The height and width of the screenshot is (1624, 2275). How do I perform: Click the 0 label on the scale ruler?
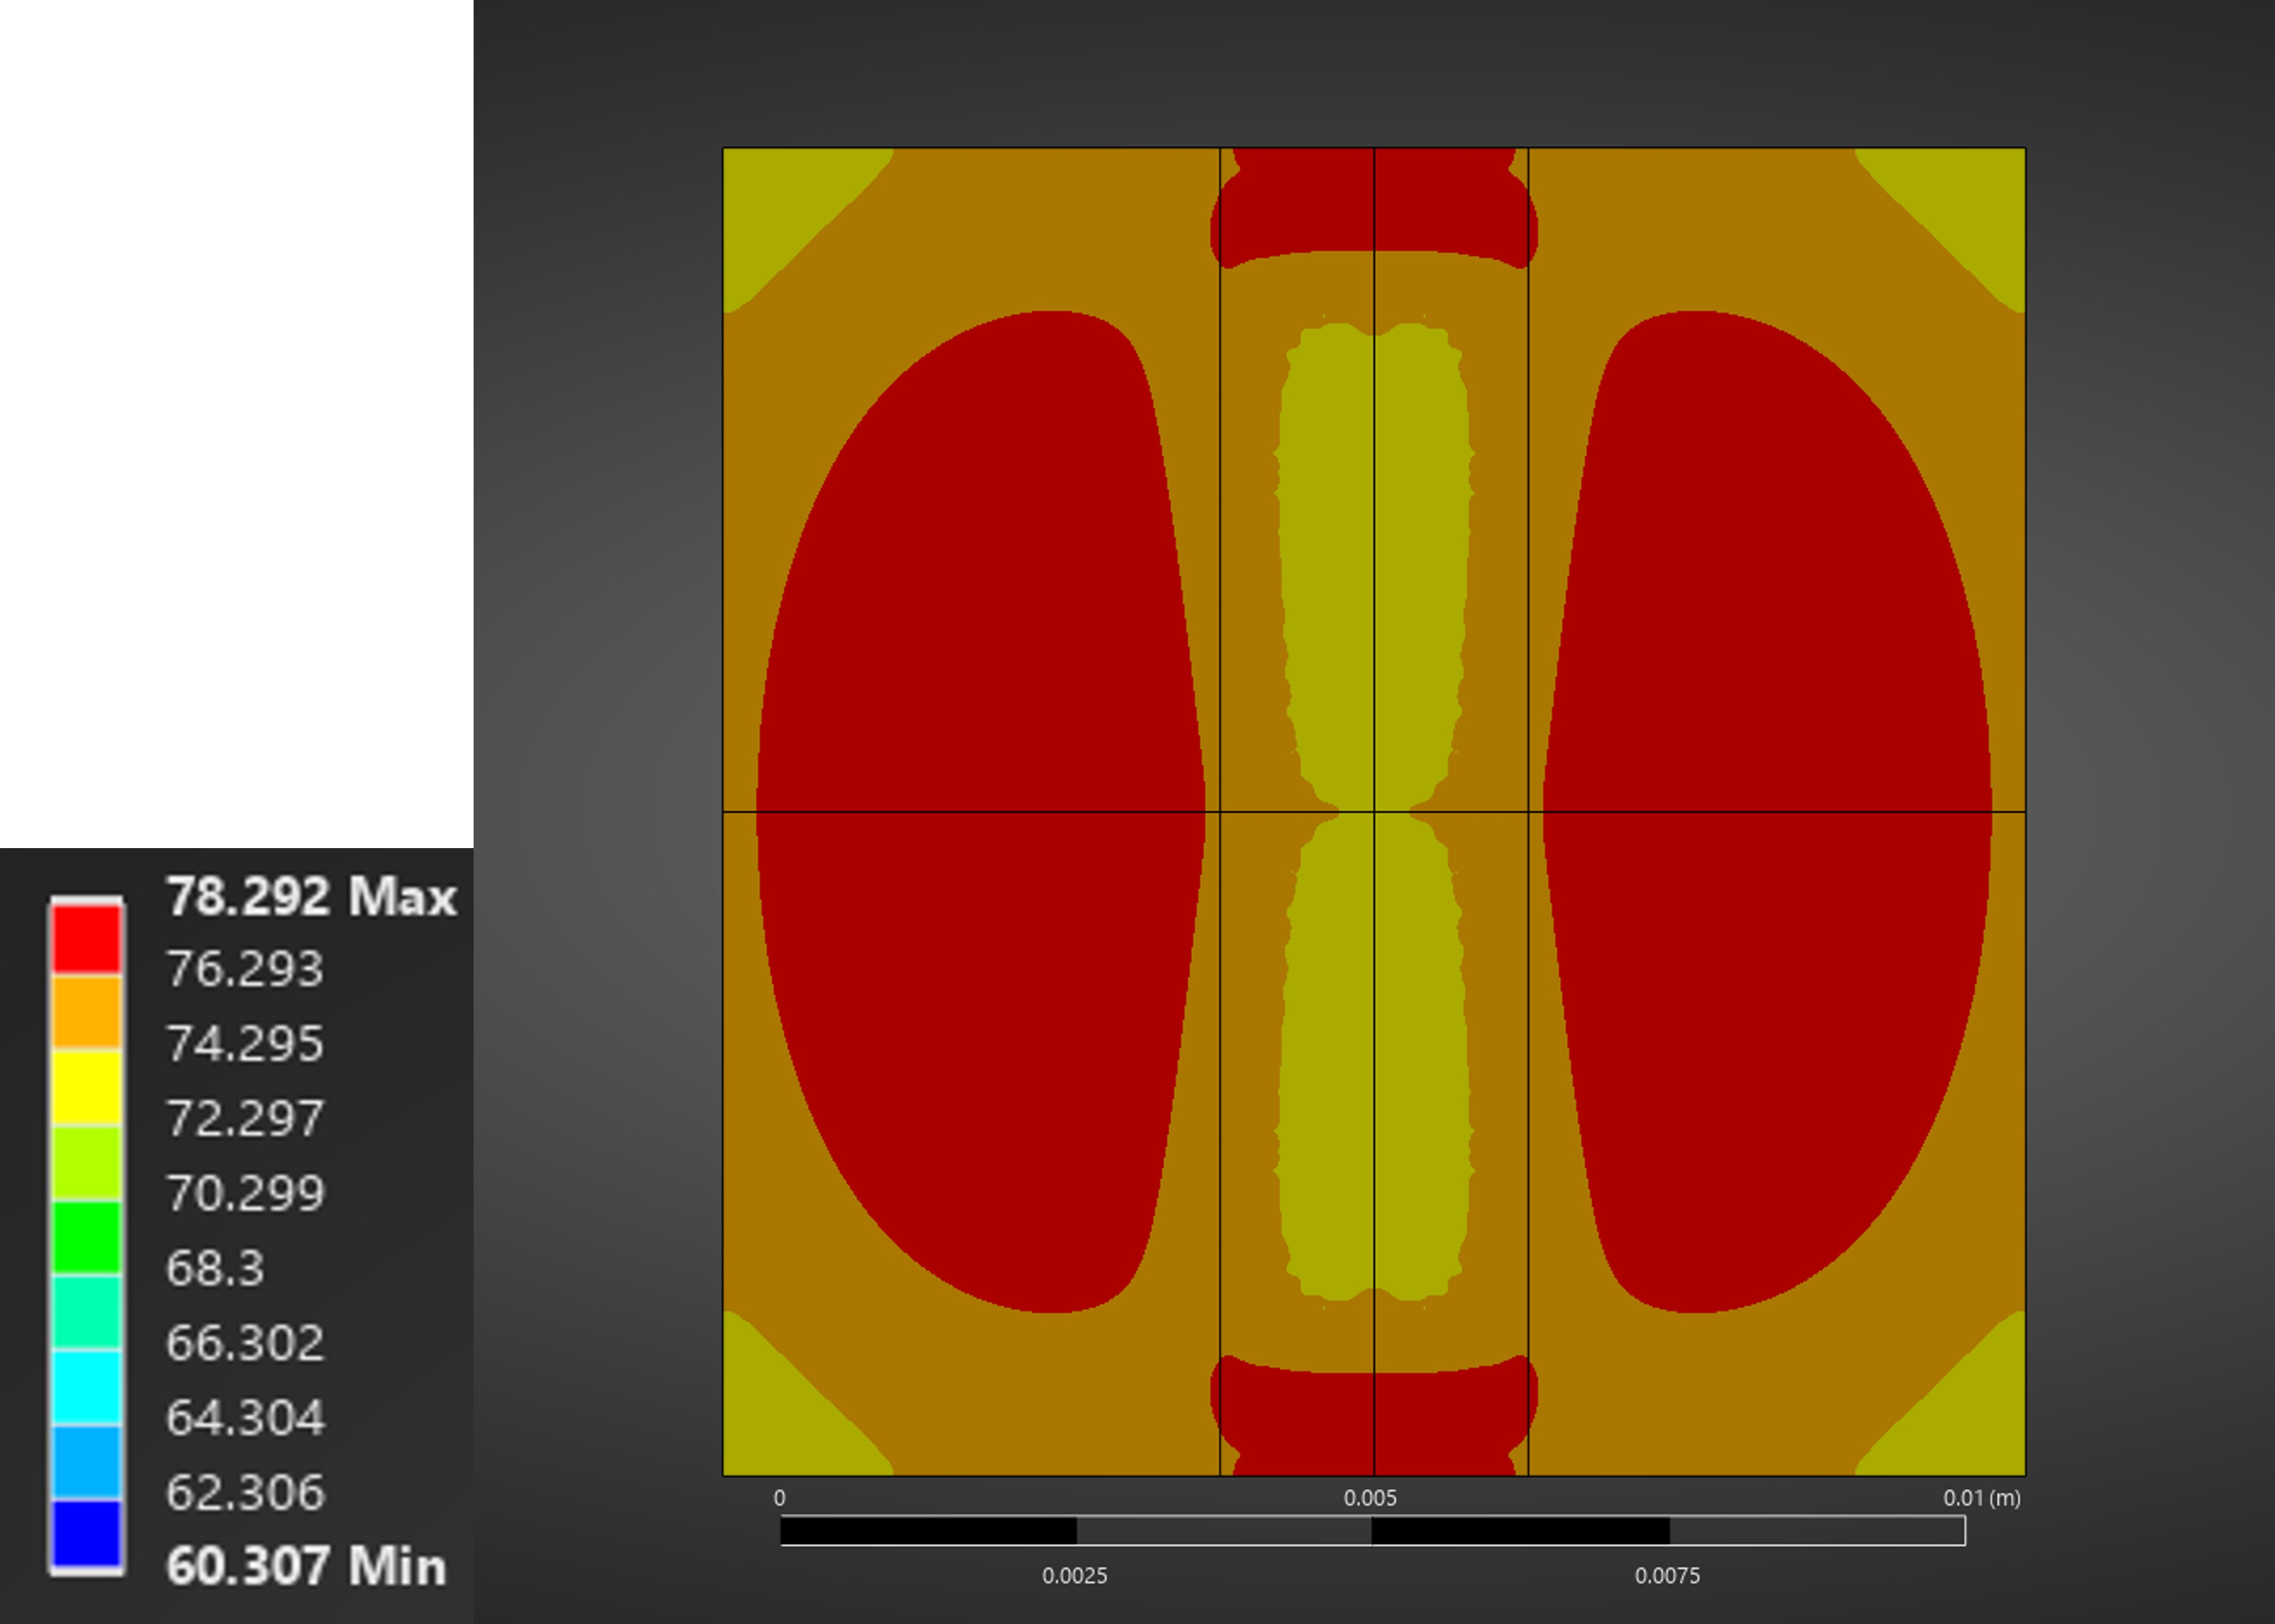click(780, 1498)
